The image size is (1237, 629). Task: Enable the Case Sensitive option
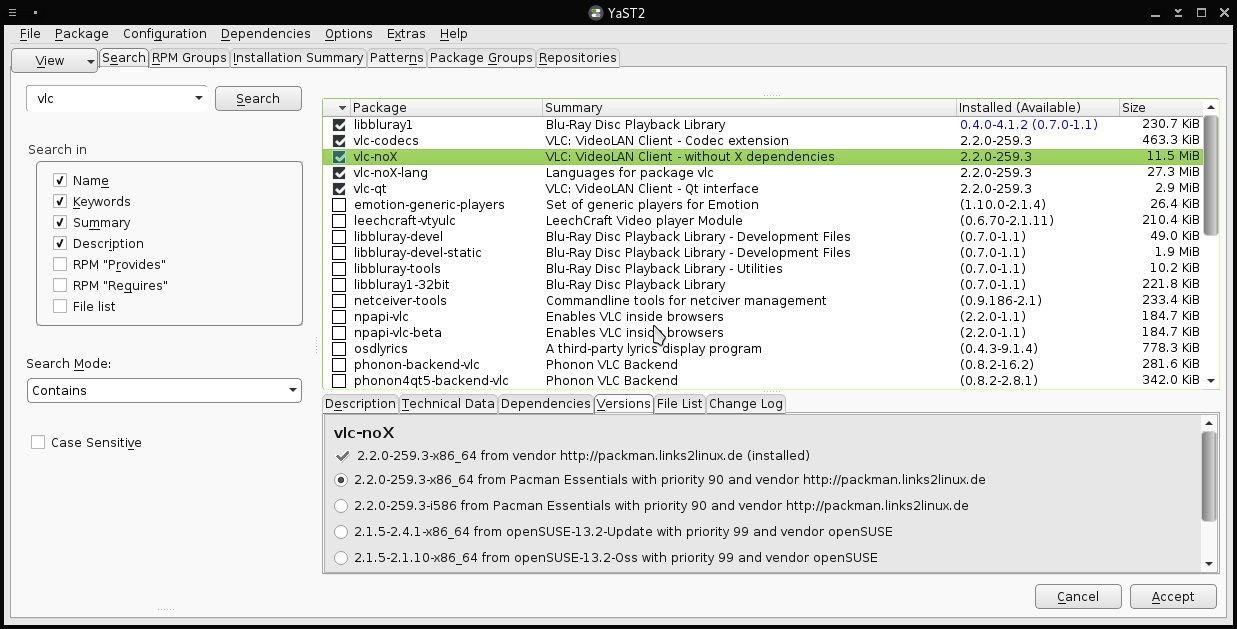click(x=38, y=442)
